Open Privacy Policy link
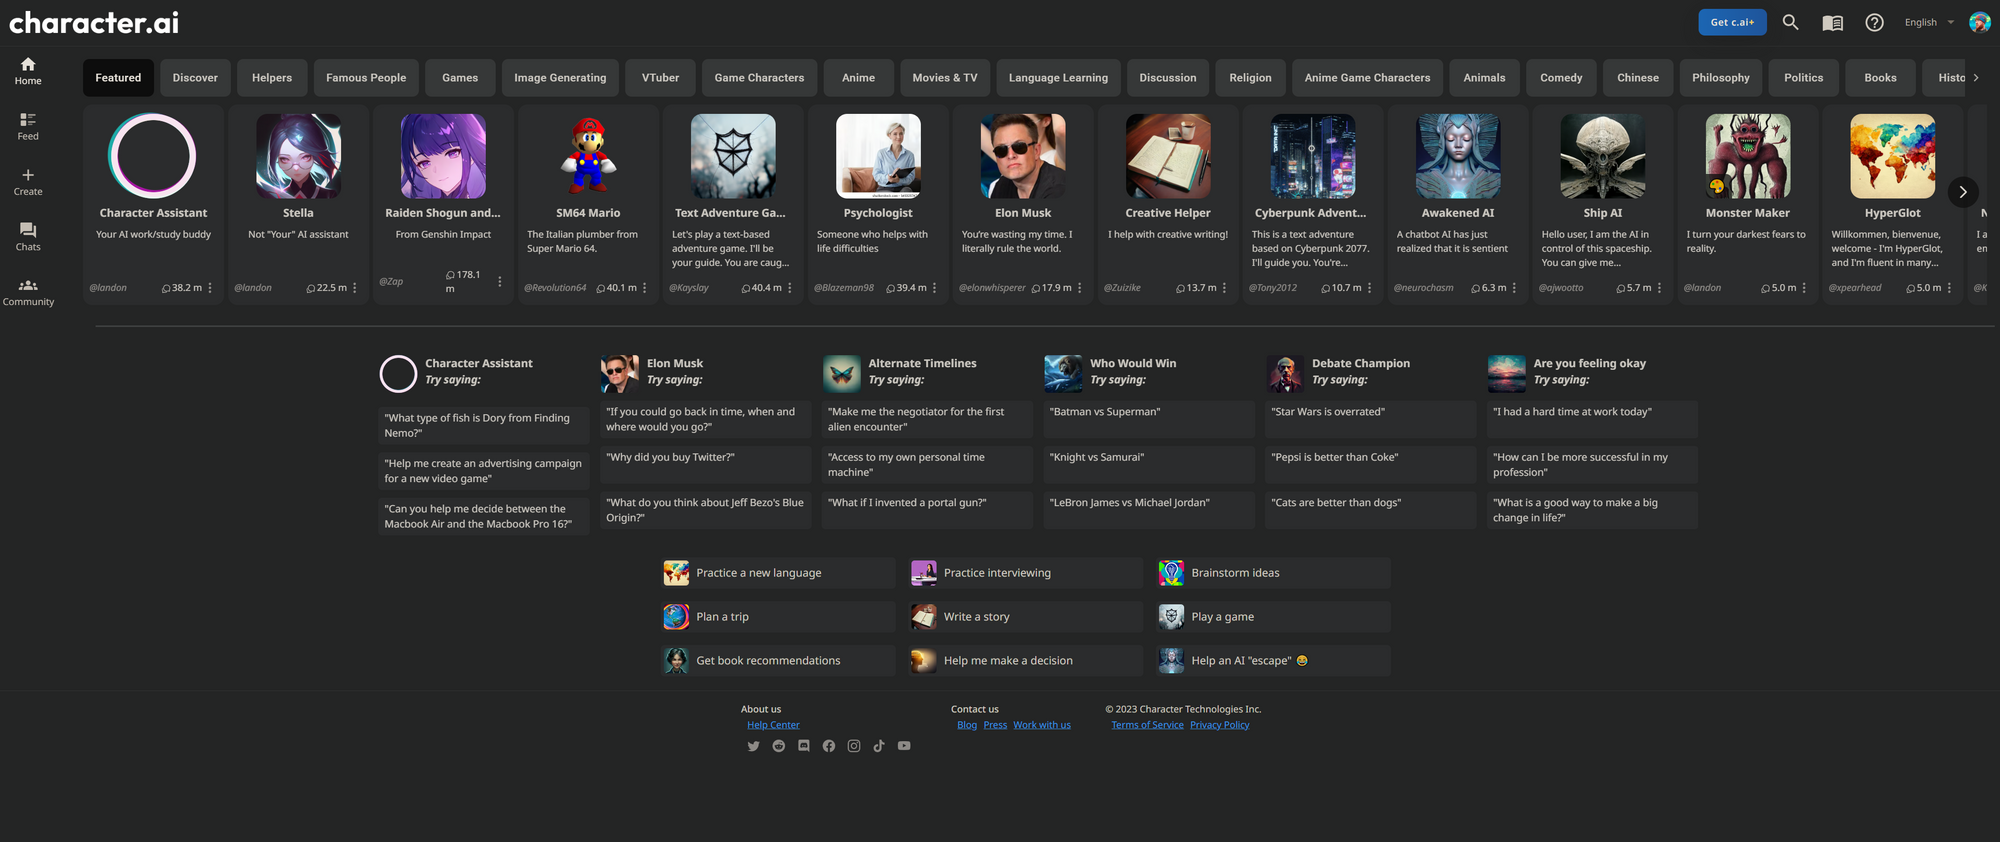This screenshot has height=842, width=2000. pos(1220,725)
